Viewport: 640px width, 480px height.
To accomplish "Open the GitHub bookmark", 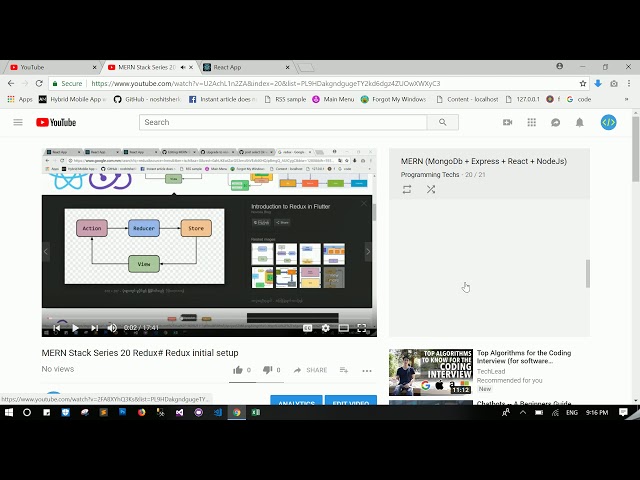I will (147, 99).
